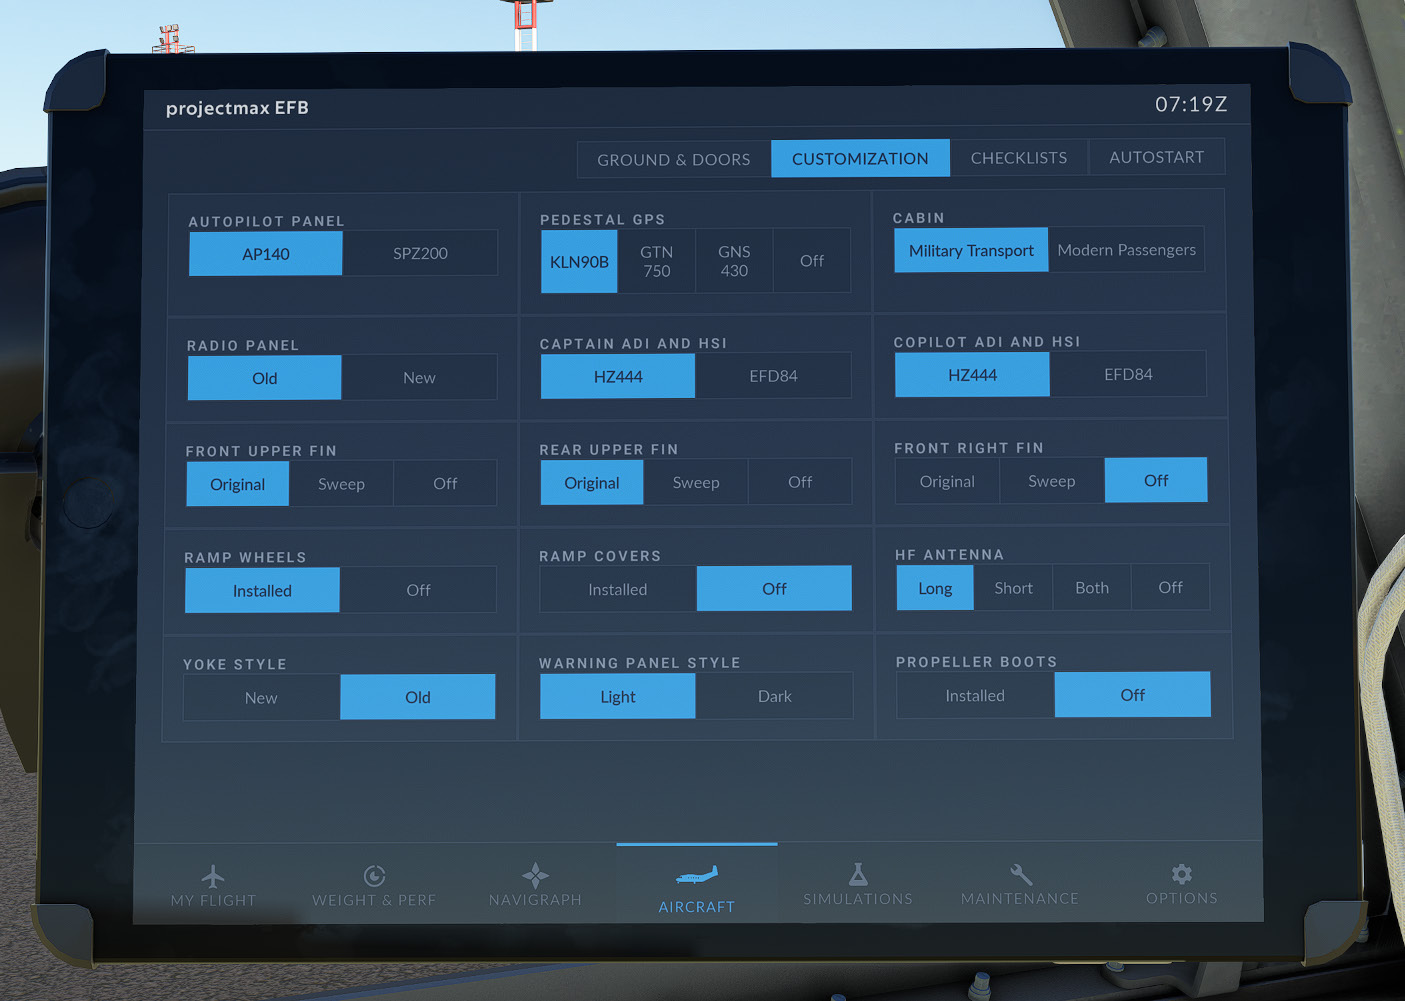This screenshot has height=1001, width=1405.
Task: Set Yoke Style to New
Action: click(x=261, y=698)
